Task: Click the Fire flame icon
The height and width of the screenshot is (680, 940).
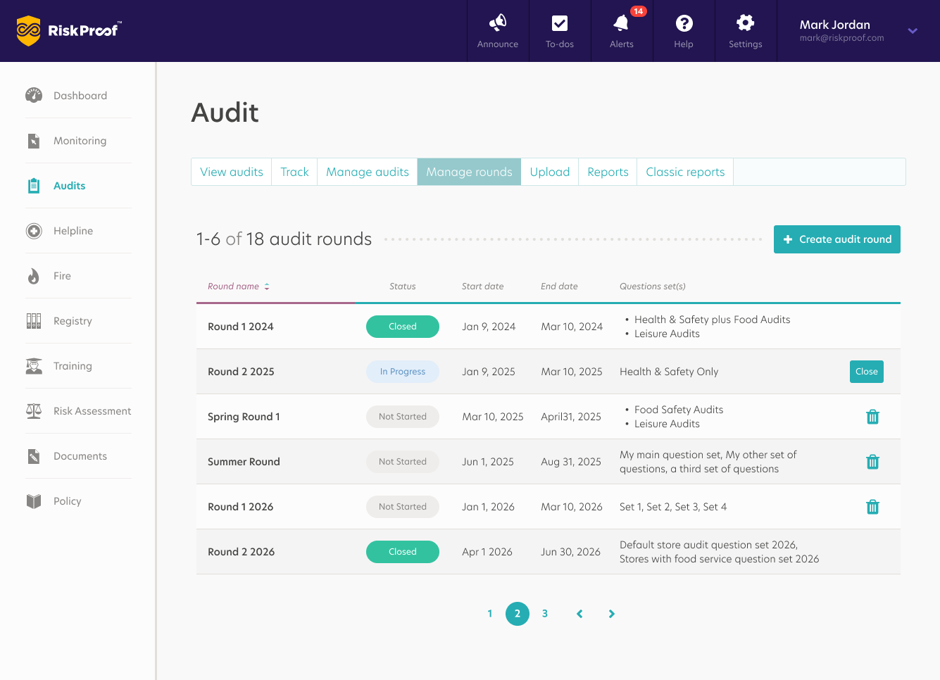Action: click(34, 276)
